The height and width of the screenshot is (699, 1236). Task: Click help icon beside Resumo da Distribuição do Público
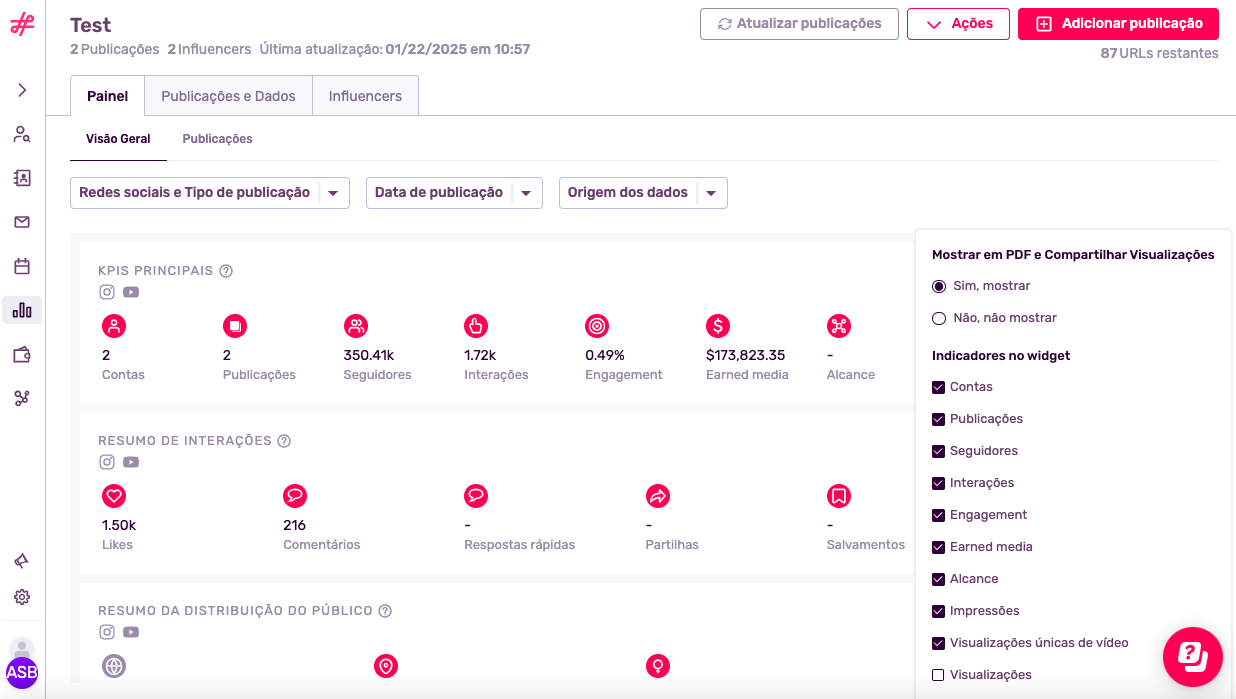click(385, 611)
